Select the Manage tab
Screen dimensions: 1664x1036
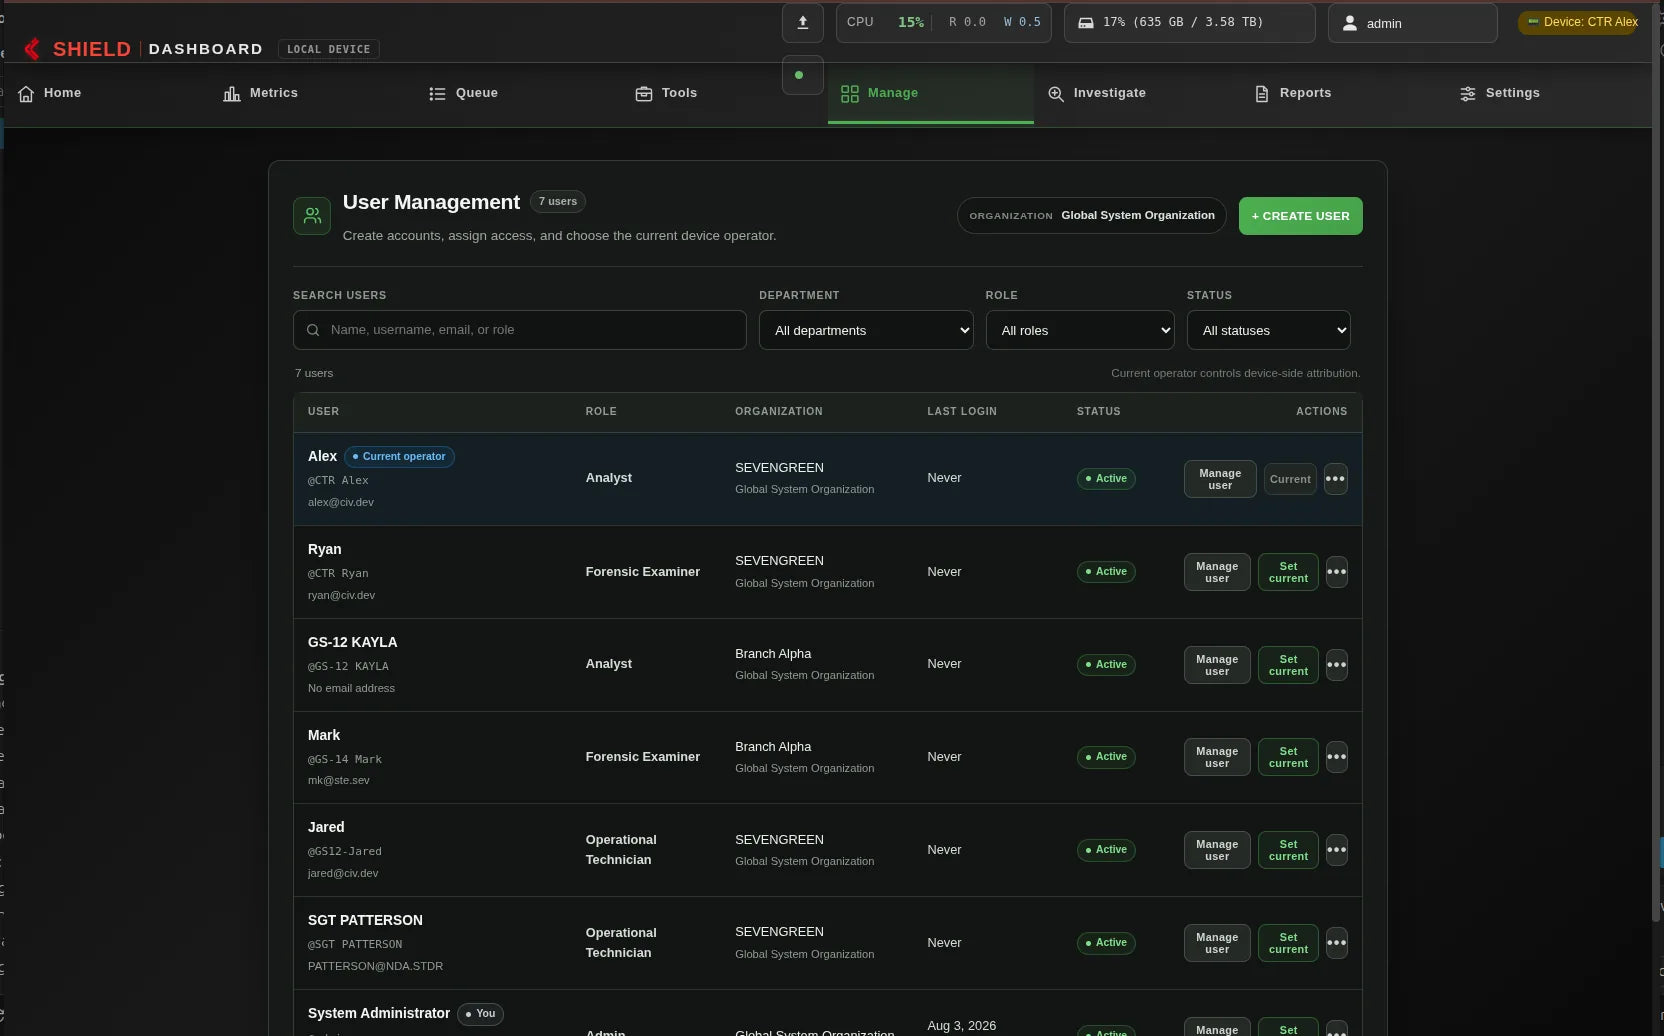point(930,93)
